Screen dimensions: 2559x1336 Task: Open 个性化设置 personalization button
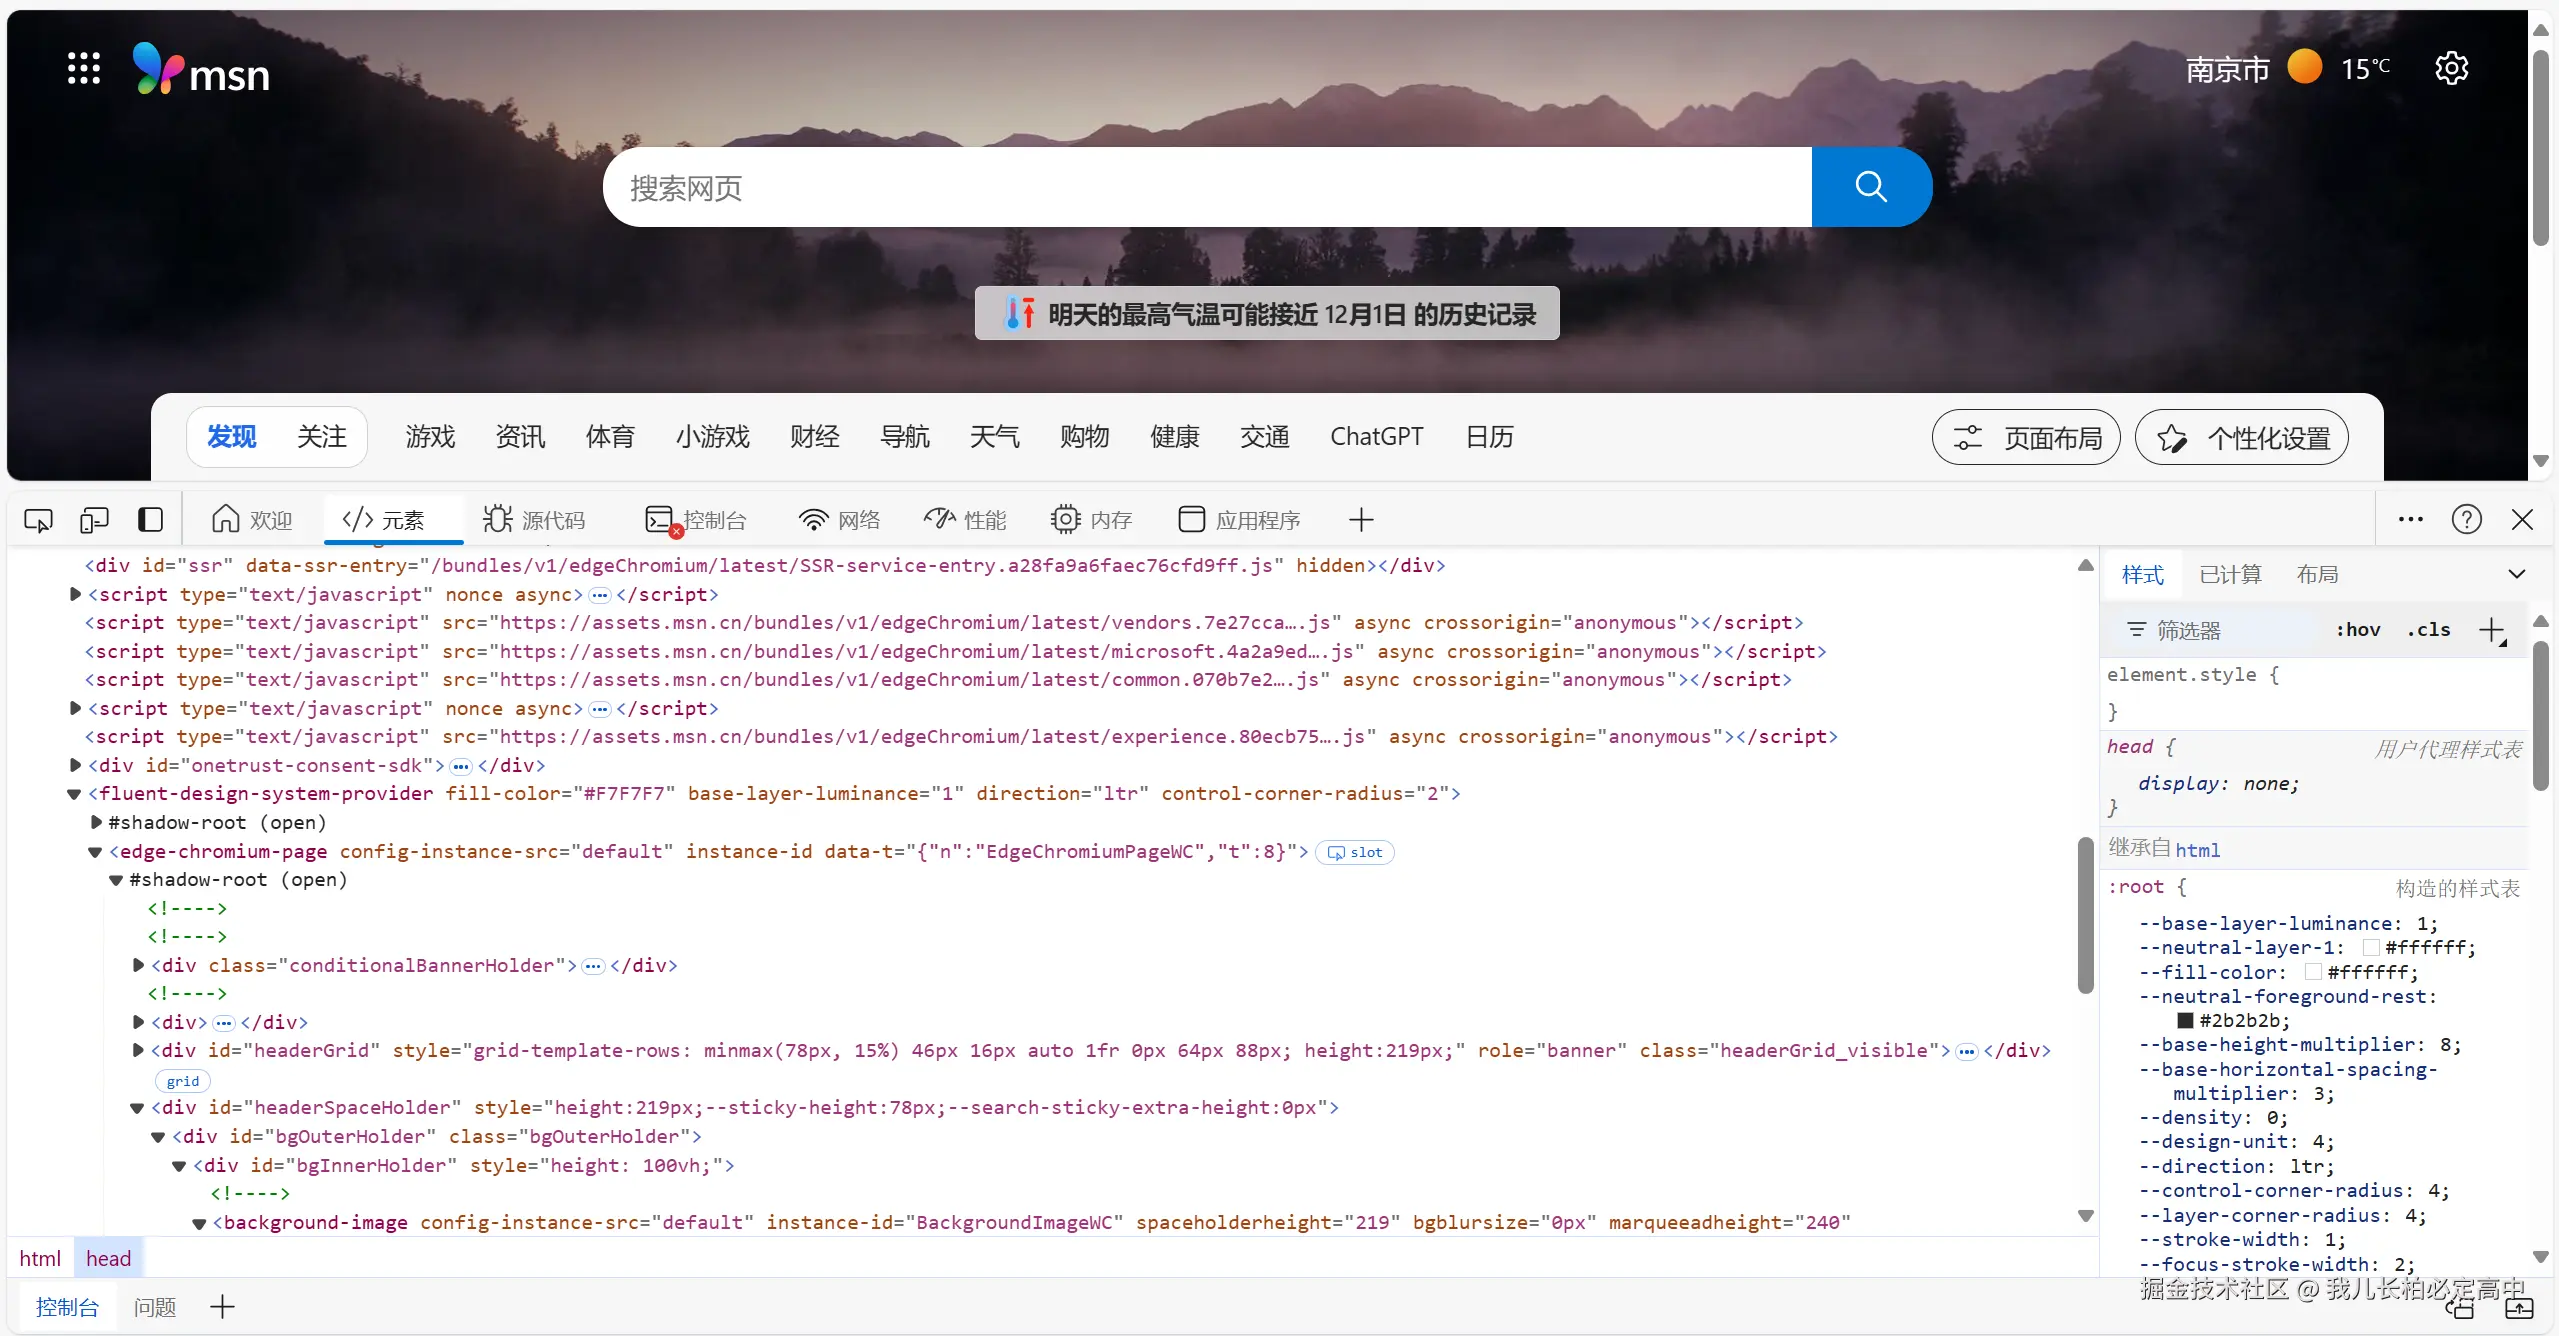pyautogui.click(x=2242, y=438)
